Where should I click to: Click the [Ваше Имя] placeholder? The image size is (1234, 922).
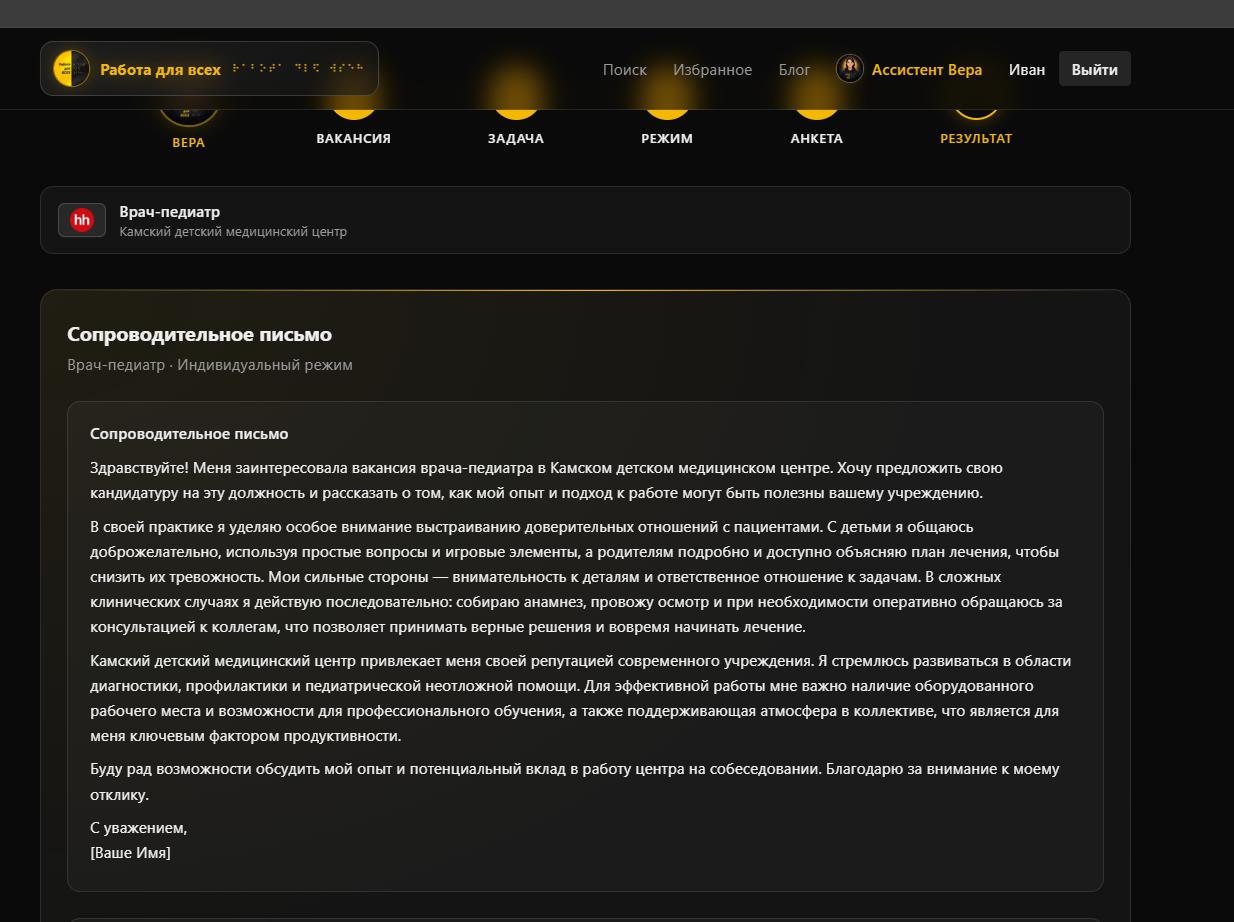130,853
